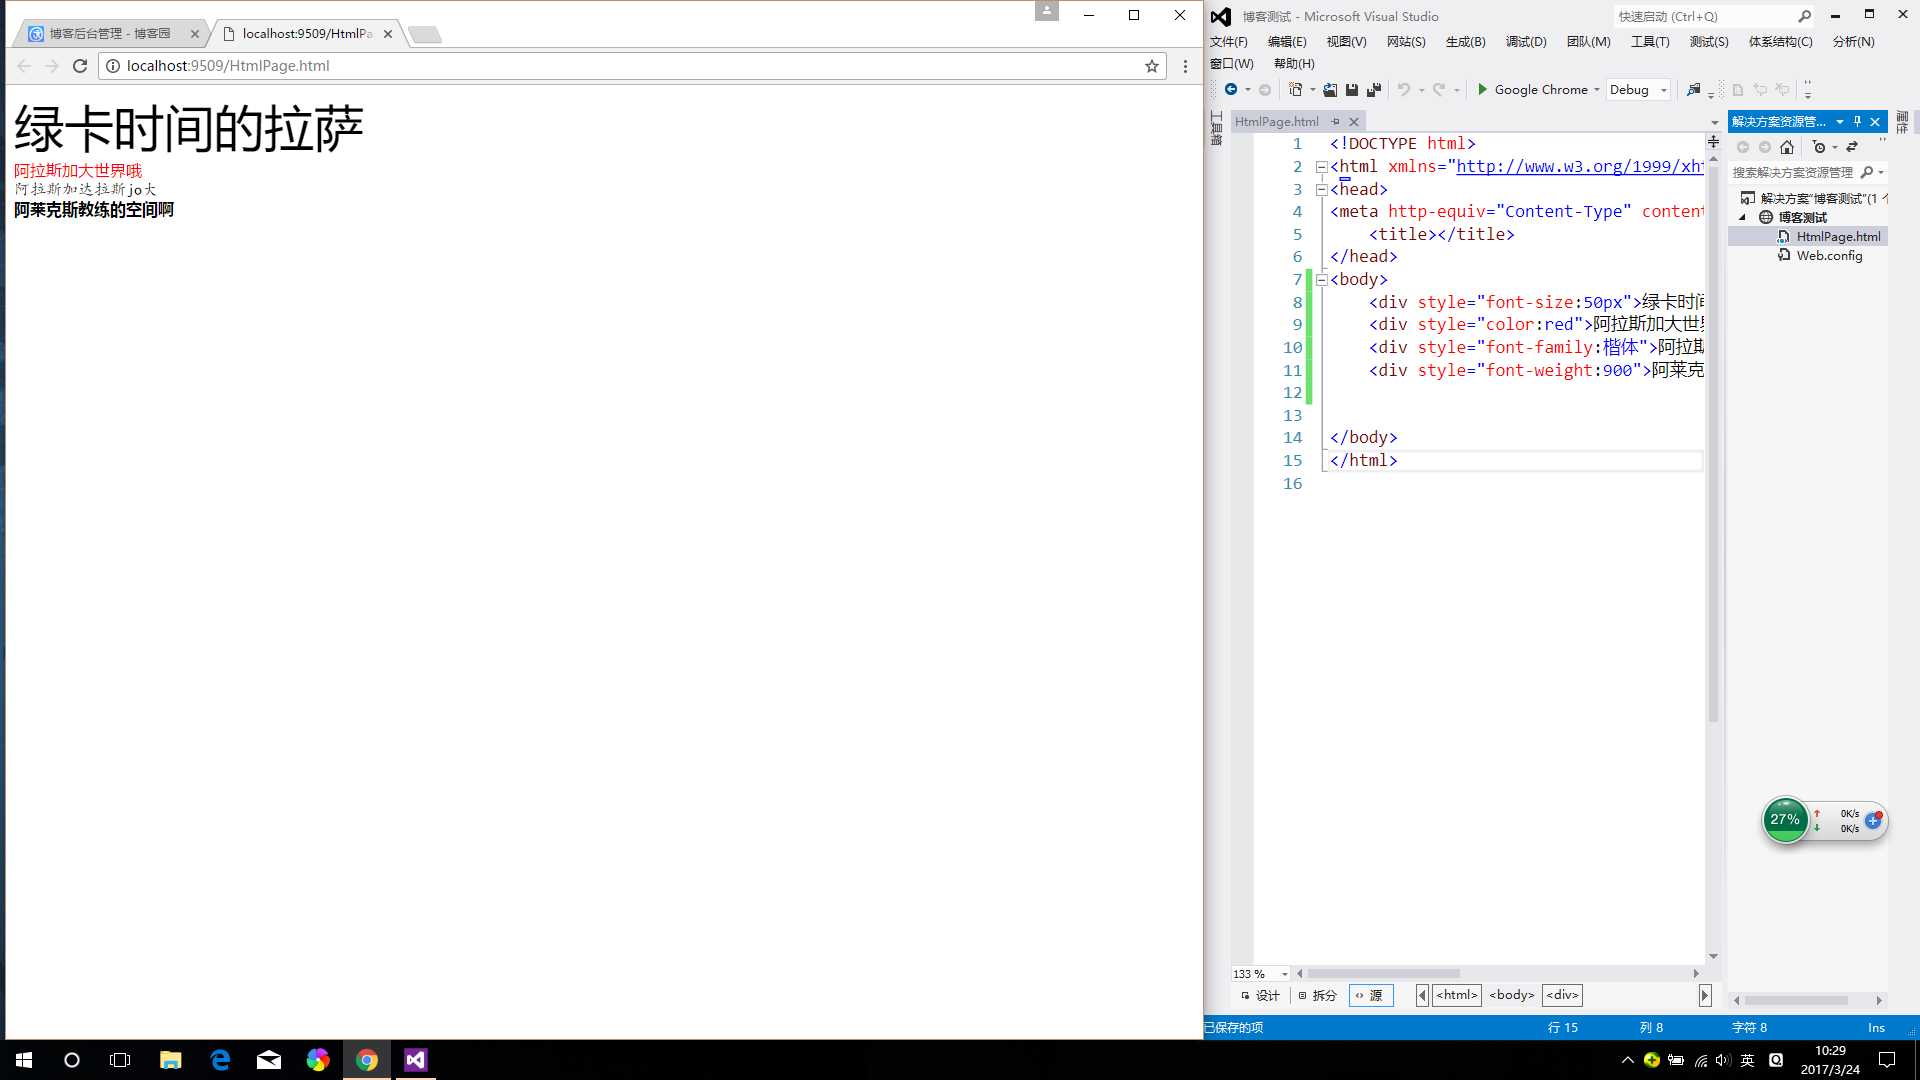Click the Sync with Active Document icon
The image size is (1920, 1080).
[x=1852, y=147]
